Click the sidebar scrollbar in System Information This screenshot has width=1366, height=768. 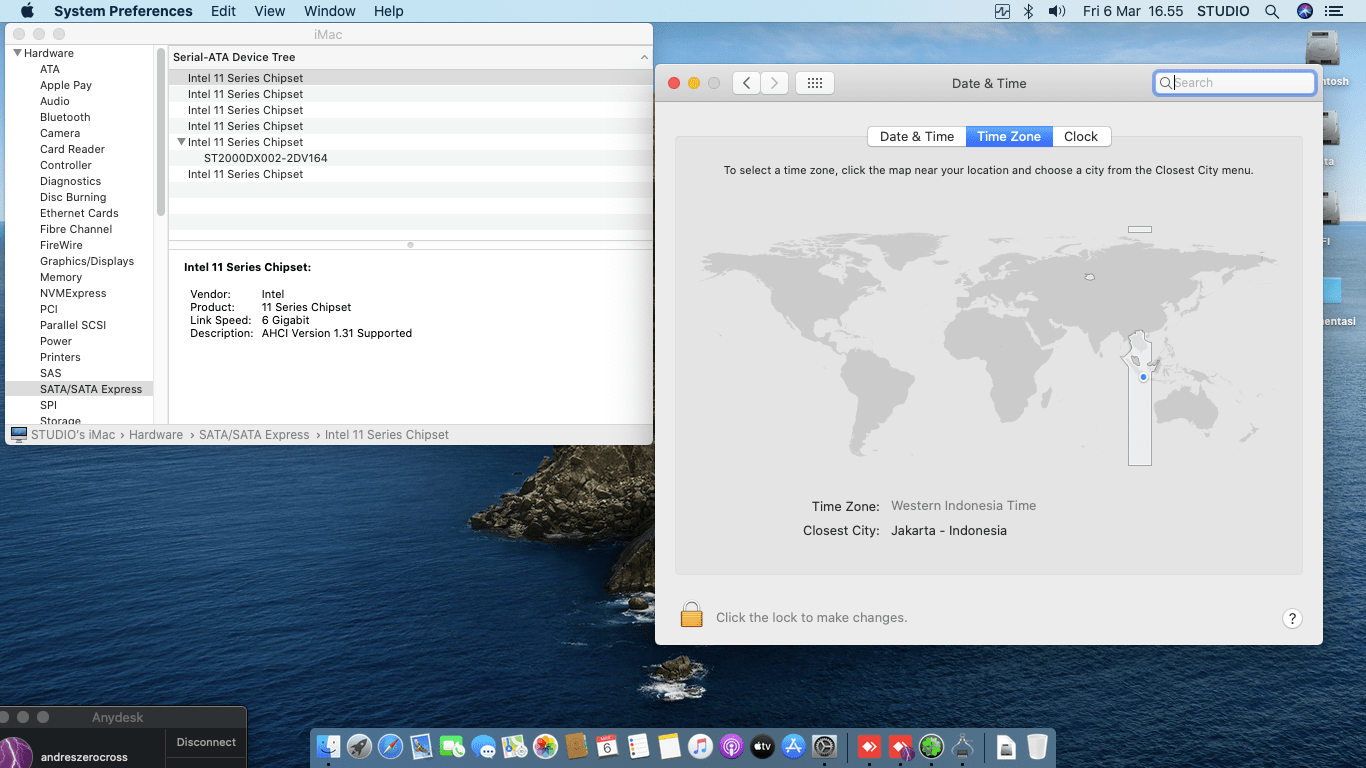pyautogui.click(x=161, y=130)
